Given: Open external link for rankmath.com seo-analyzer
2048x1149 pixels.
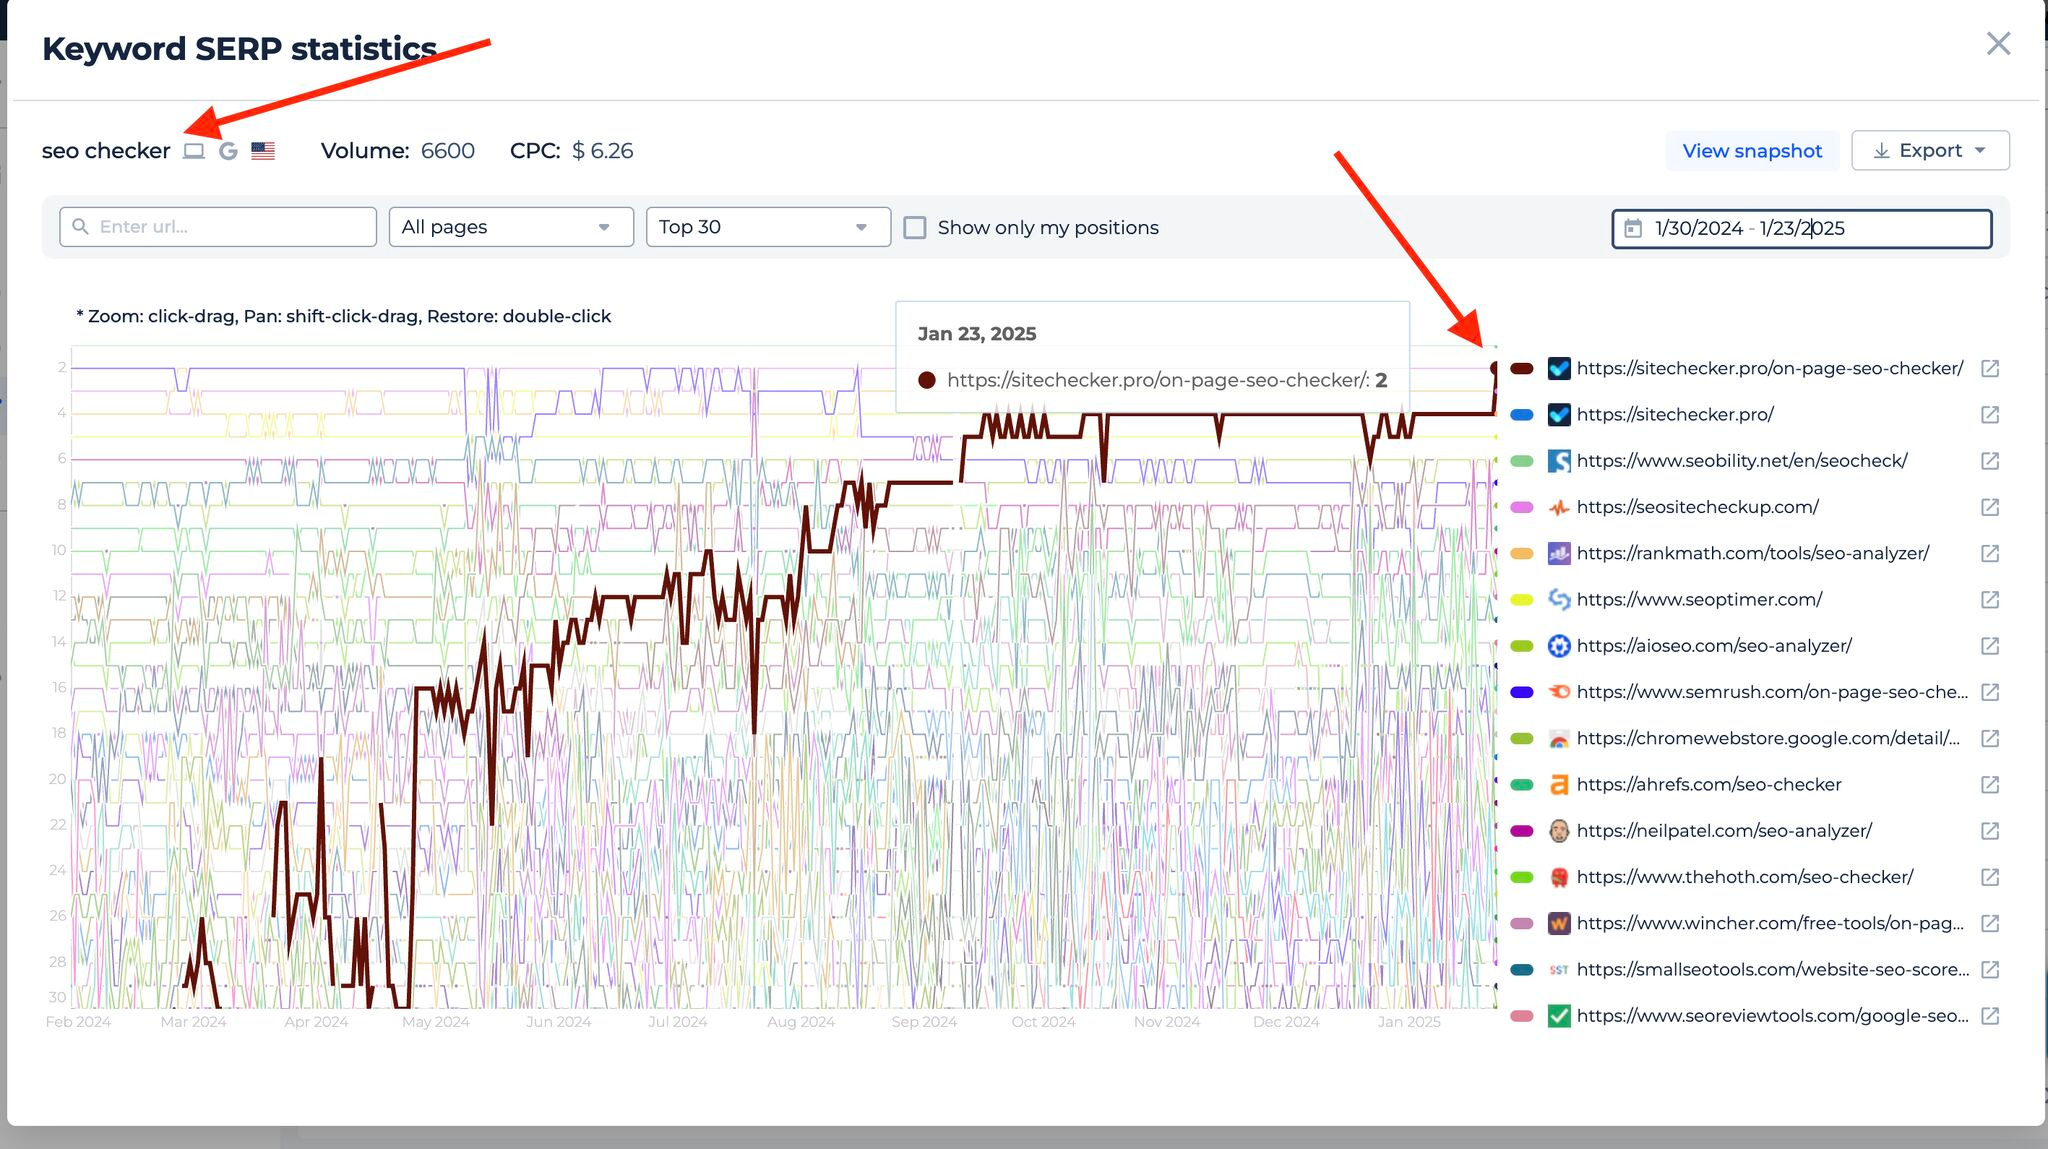Looking at the screenshot, I should pyautogui.click(x=1990, y=553).
